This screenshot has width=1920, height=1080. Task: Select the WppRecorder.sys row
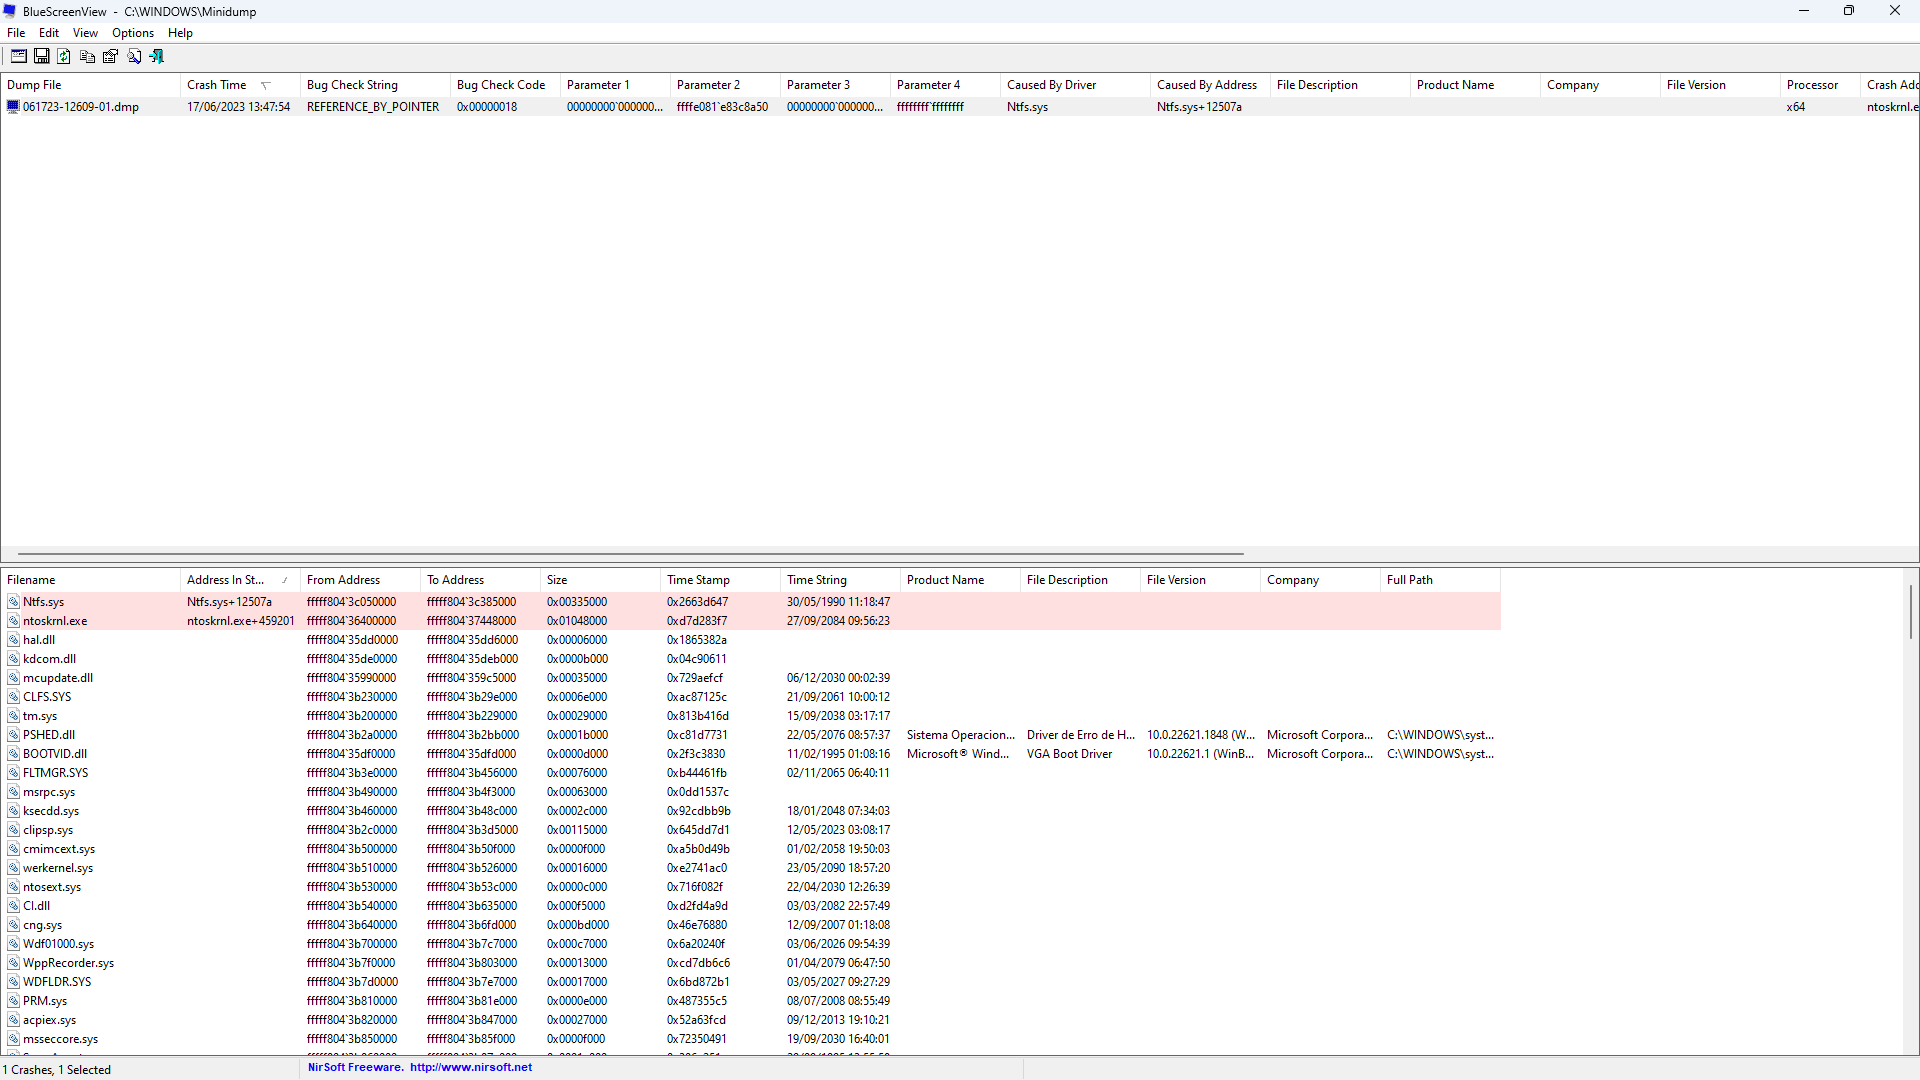point(750,963)
